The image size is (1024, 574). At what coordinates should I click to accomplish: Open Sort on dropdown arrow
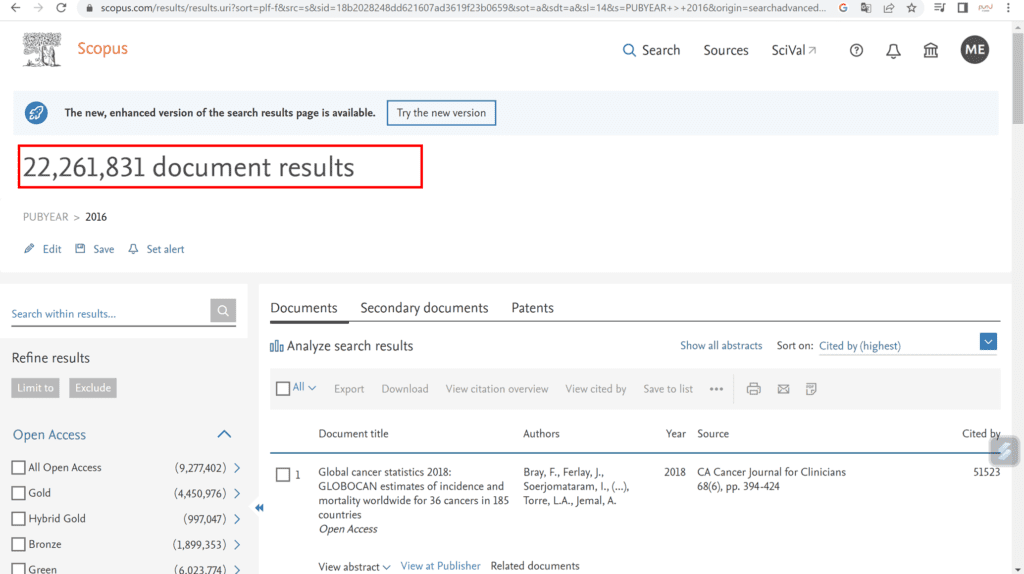(x=988, y=342)
